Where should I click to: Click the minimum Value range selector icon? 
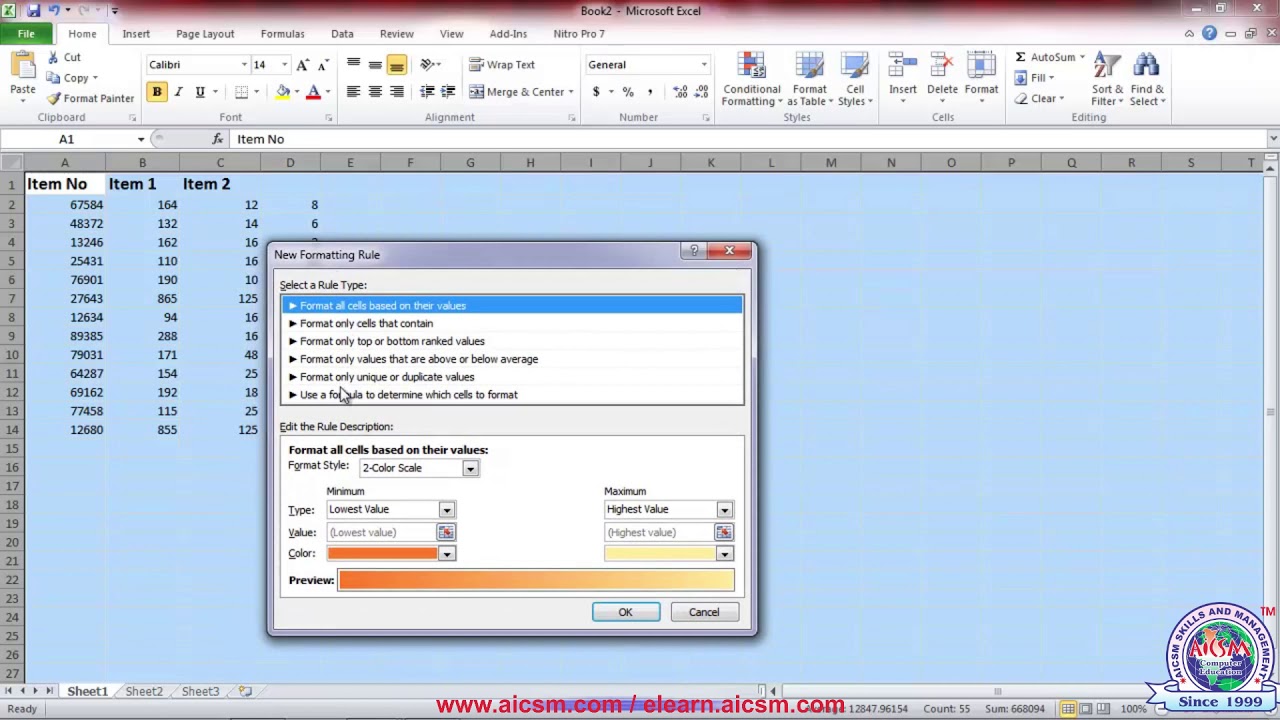[445, 533]
